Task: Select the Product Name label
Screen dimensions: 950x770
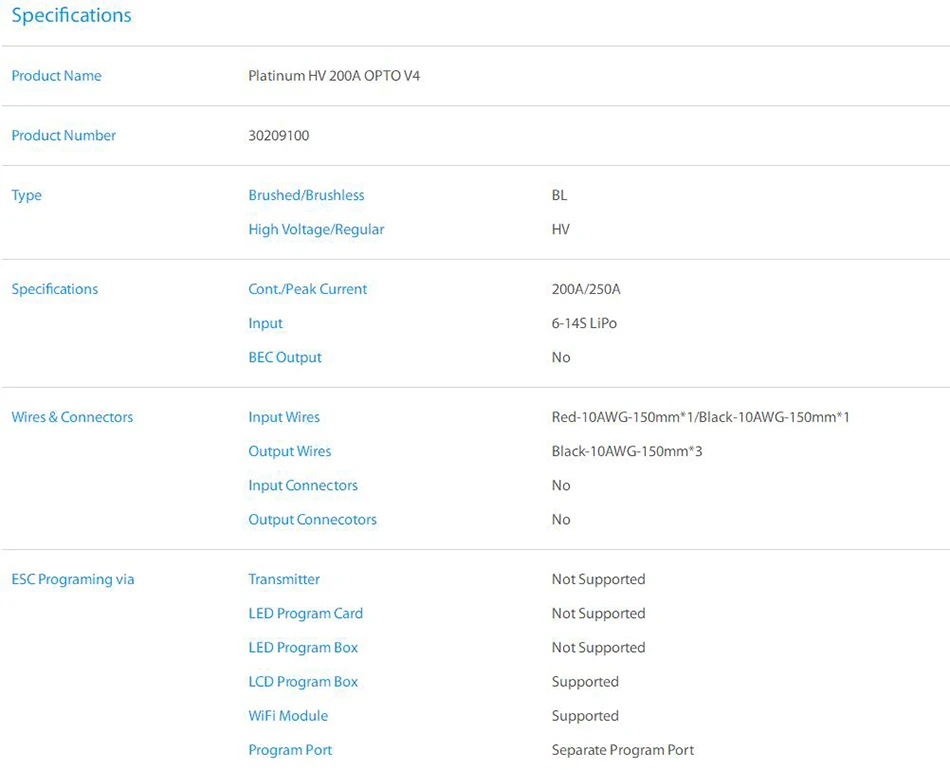Action: (x=56, y=76)
